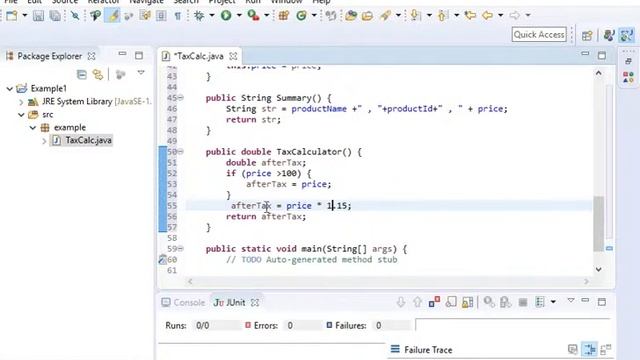Click JUnit Stop test run icon
Image resolution: width=640 pixels, height=360 pixels.
523,302
